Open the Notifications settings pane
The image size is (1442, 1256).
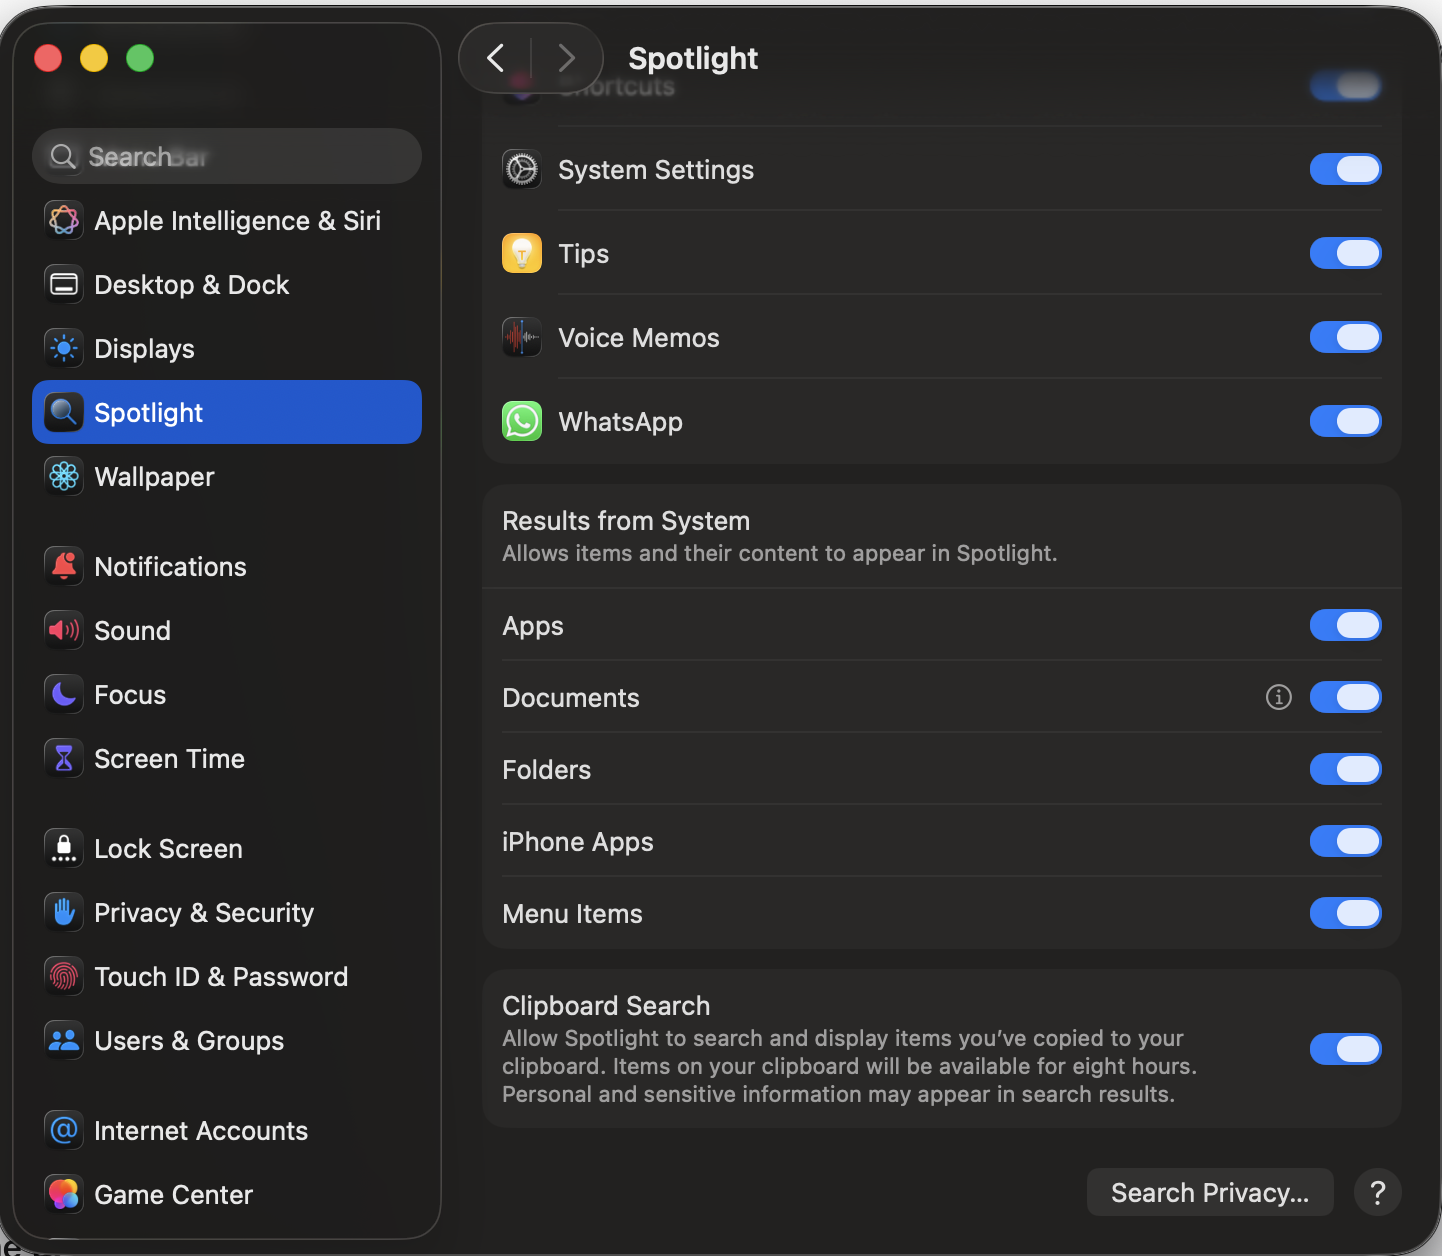pos(170,567)
